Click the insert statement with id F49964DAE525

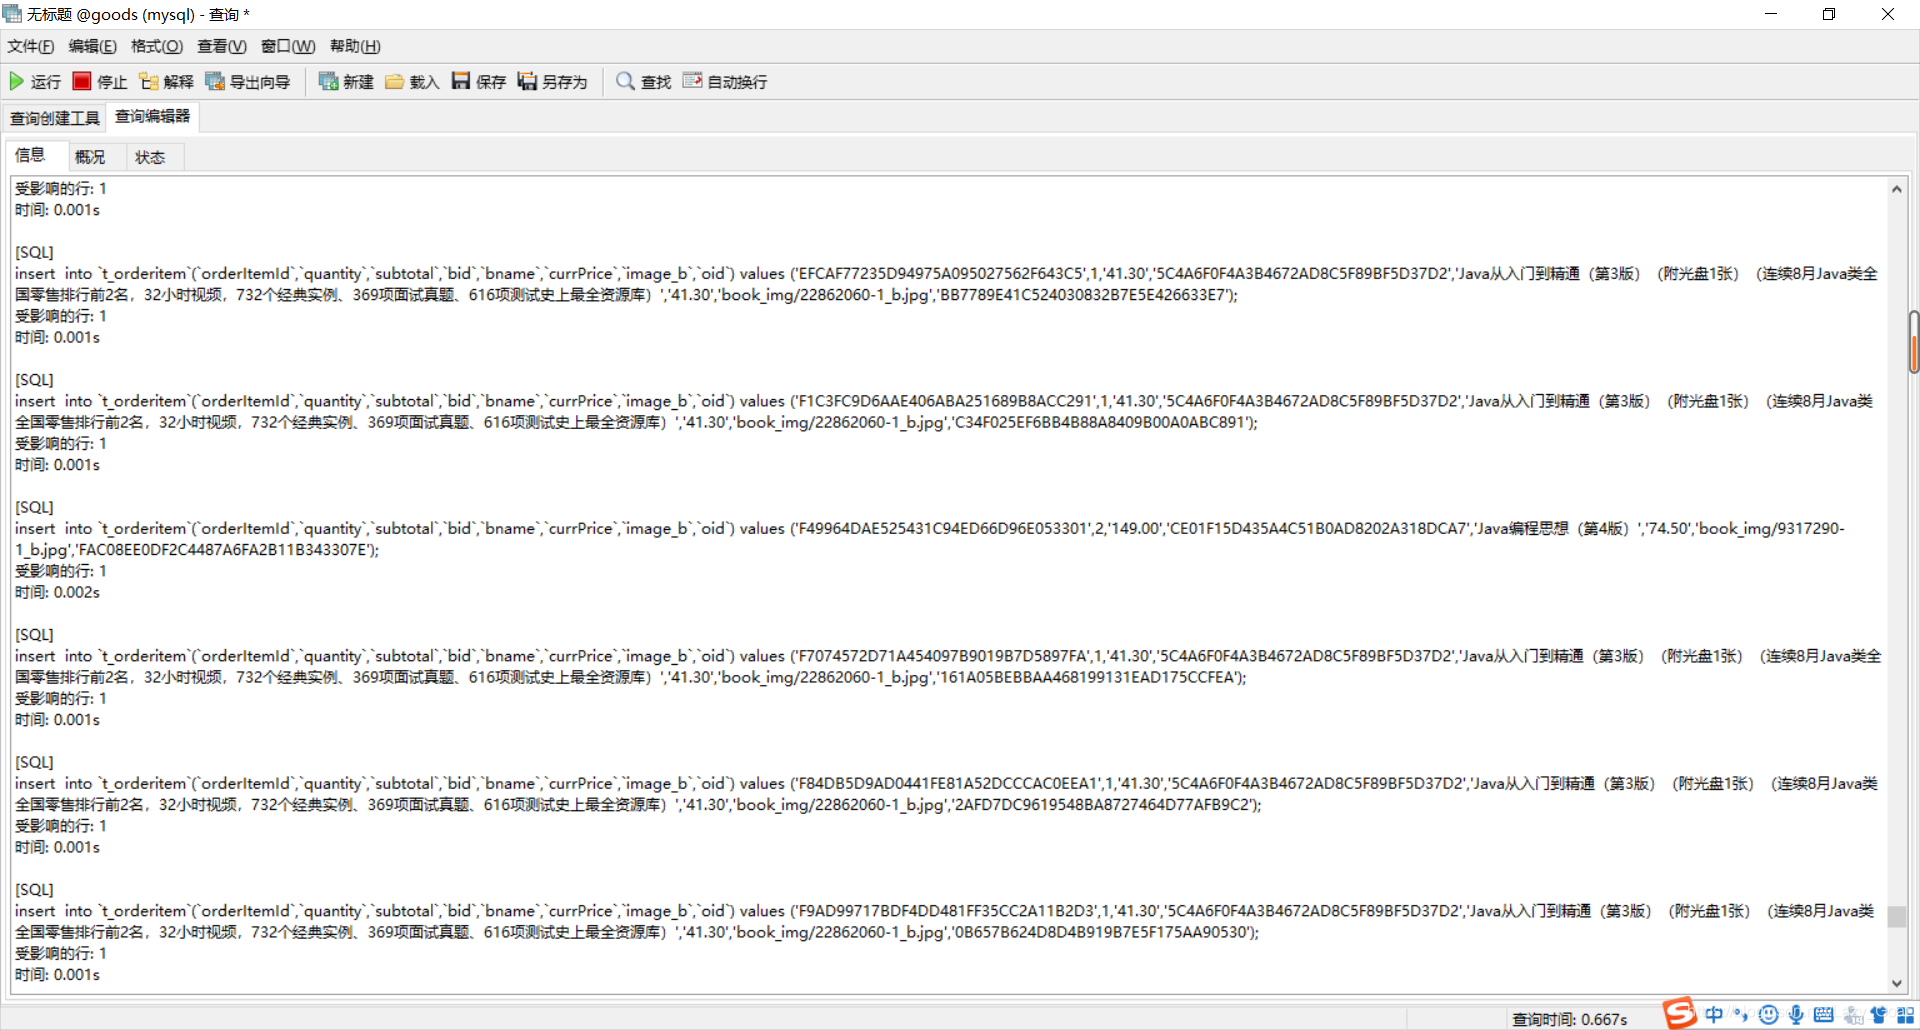point(930,539)
